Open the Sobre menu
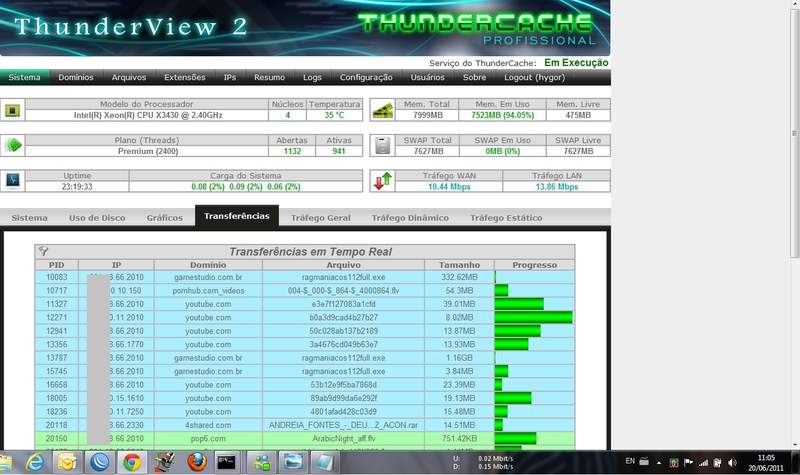 pyautogui.click(x=474, y=77)
